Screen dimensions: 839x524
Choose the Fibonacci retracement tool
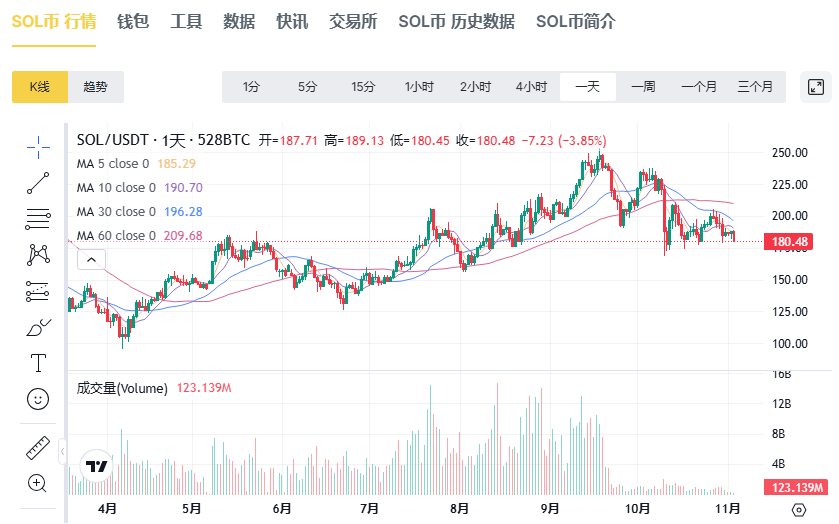[38, 219]
